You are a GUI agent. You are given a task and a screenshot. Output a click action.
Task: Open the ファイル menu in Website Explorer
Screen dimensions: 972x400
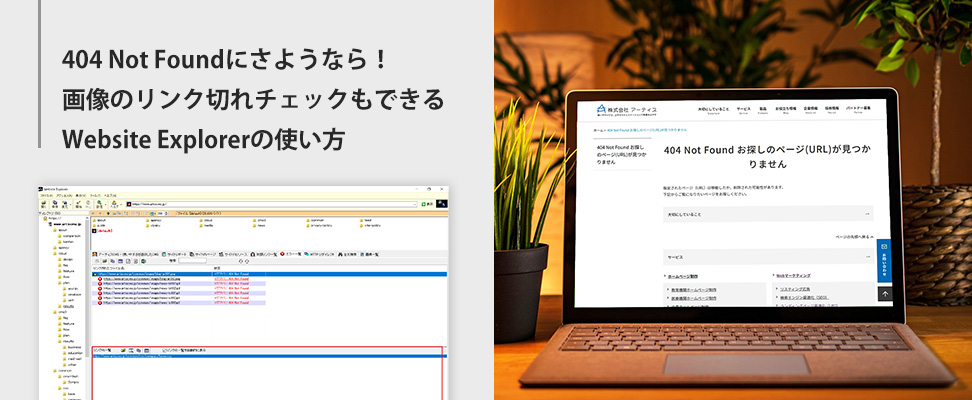click(46, 195)
